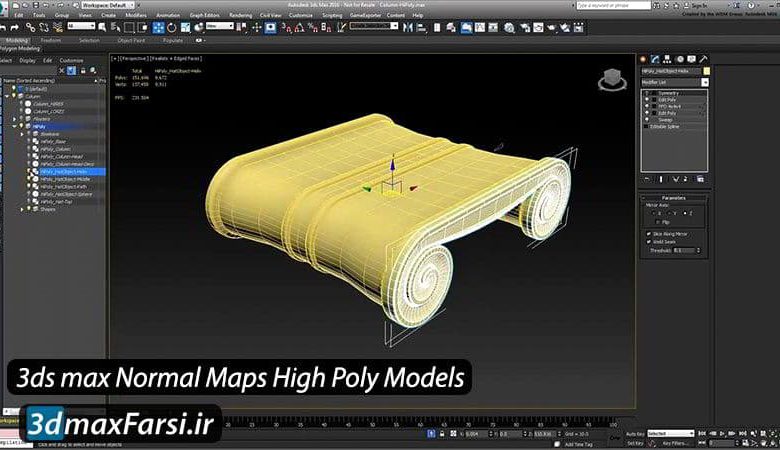Viewport: 780px width, 450px height.
Task: Select Editable Spline in modifier stack
Action: coord(665,127)
